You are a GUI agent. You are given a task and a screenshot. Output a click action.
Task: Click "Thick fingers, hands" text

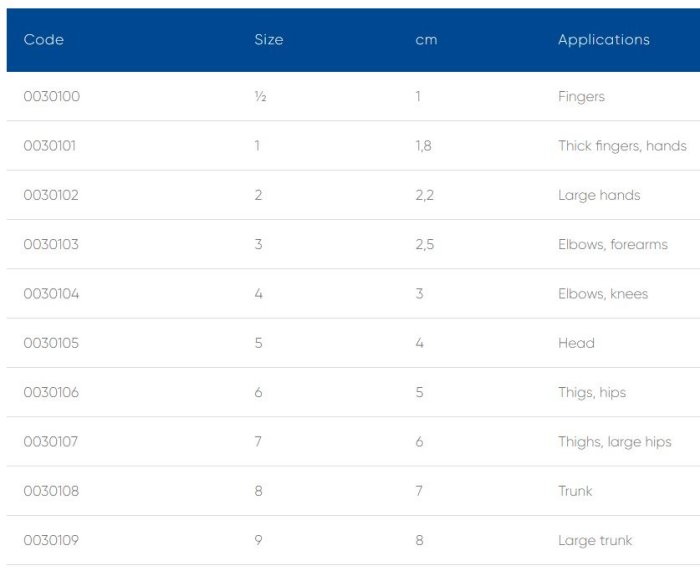pyautogui.click(x=622, y=146)
